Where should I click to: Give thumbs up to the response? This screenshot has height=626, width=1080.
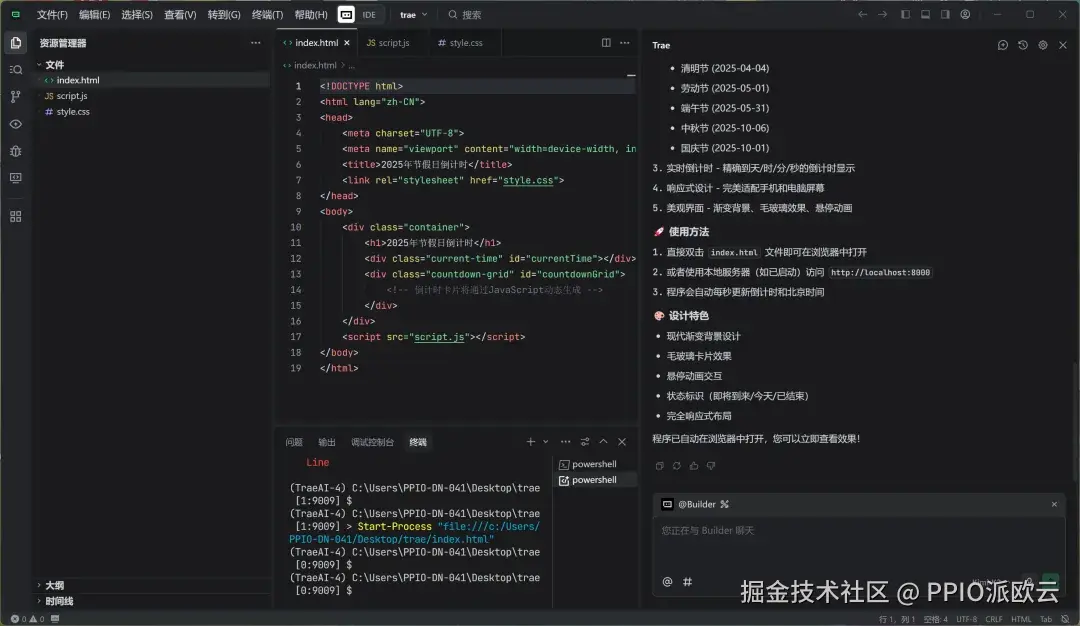click(694, 466)
